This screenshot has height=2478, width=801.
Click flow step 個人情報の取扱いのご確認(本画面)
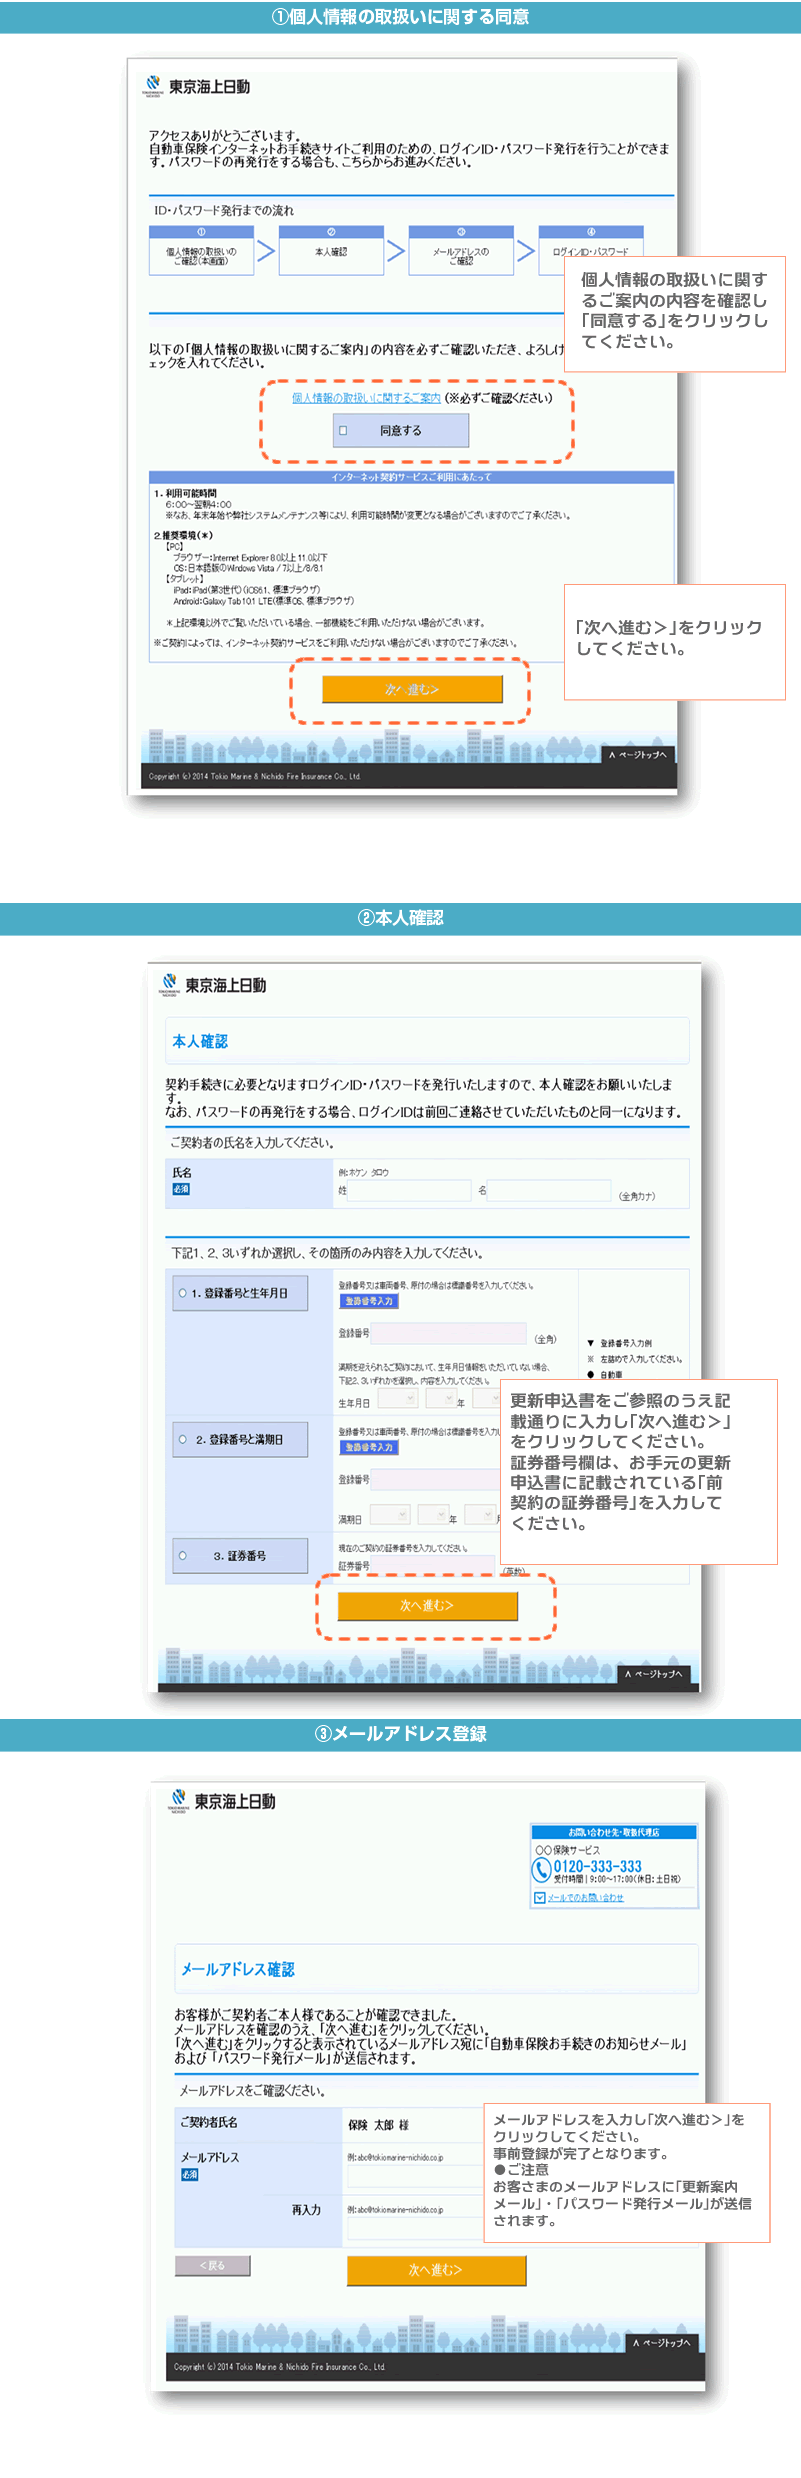point(201,251)
